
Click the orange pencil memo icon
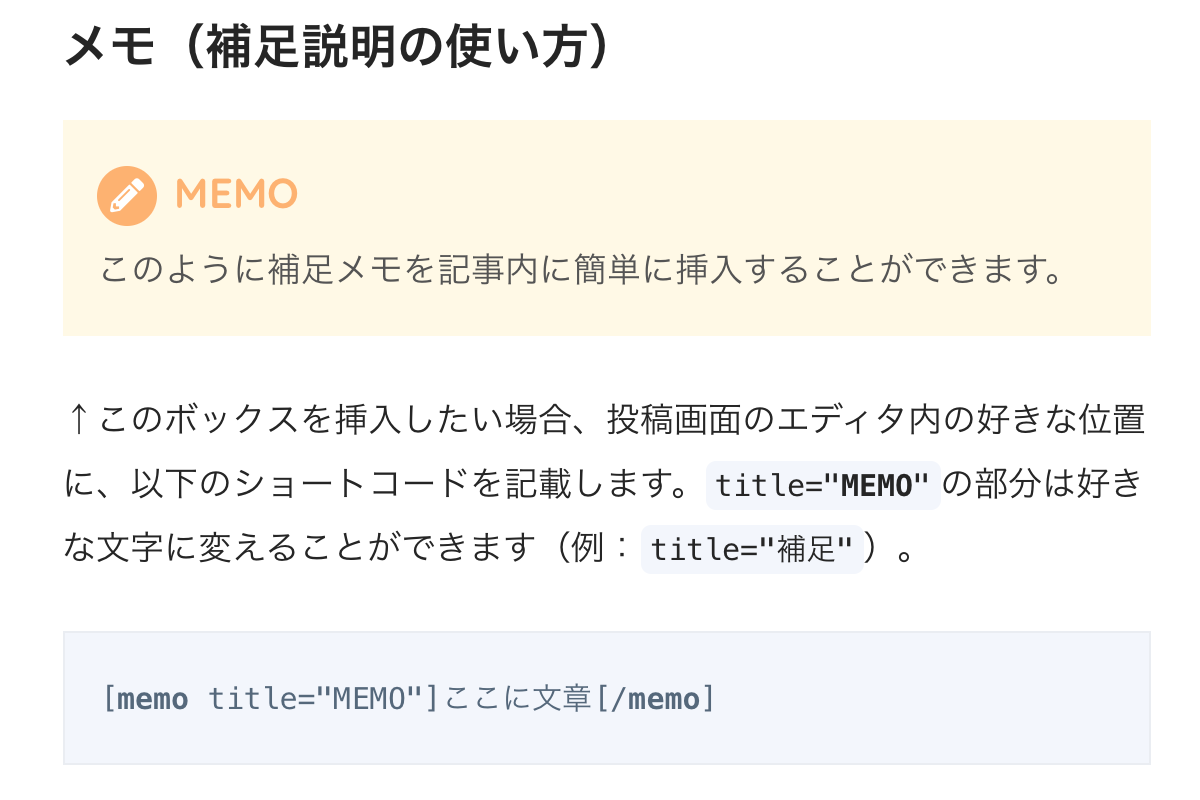pyautogui.click(x=126, y=195)
